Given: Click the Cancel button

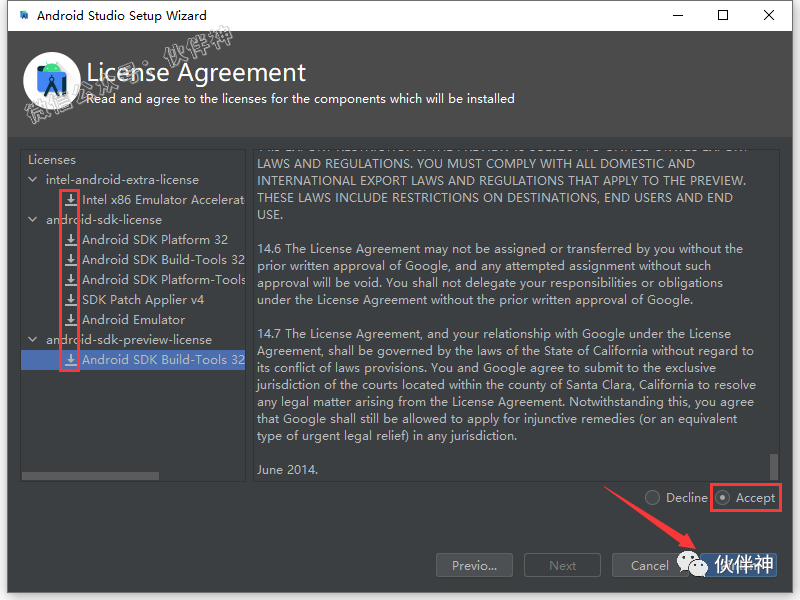Looking at the screenshot, I should pos(649,565).
